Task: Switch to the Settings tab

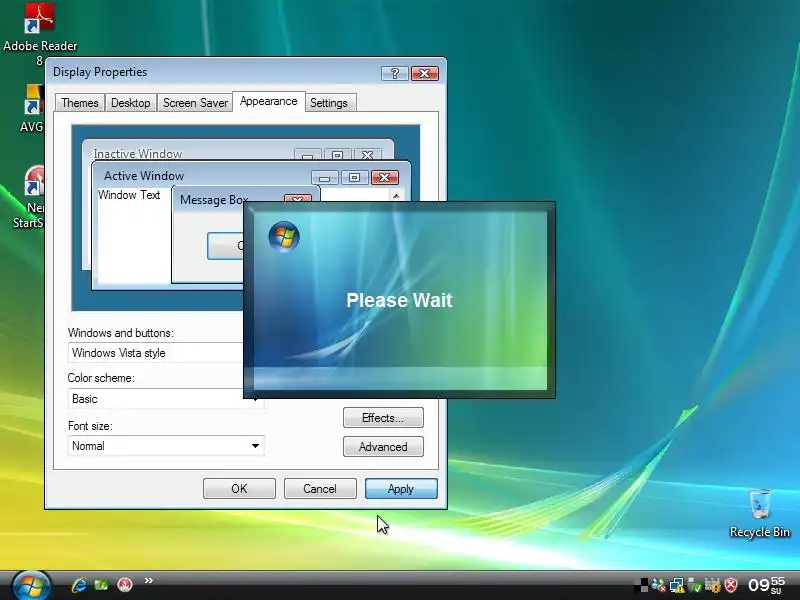Action: [329, 103]
